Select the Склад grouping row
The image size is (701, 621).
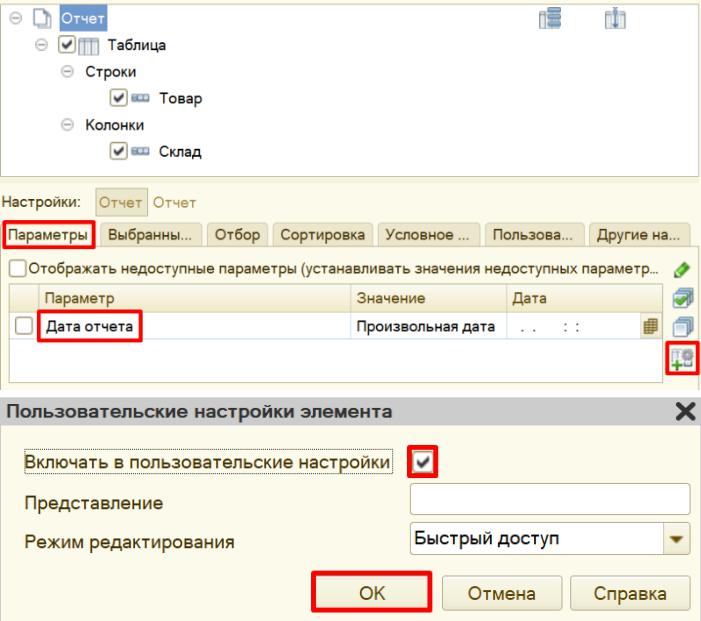180,152
